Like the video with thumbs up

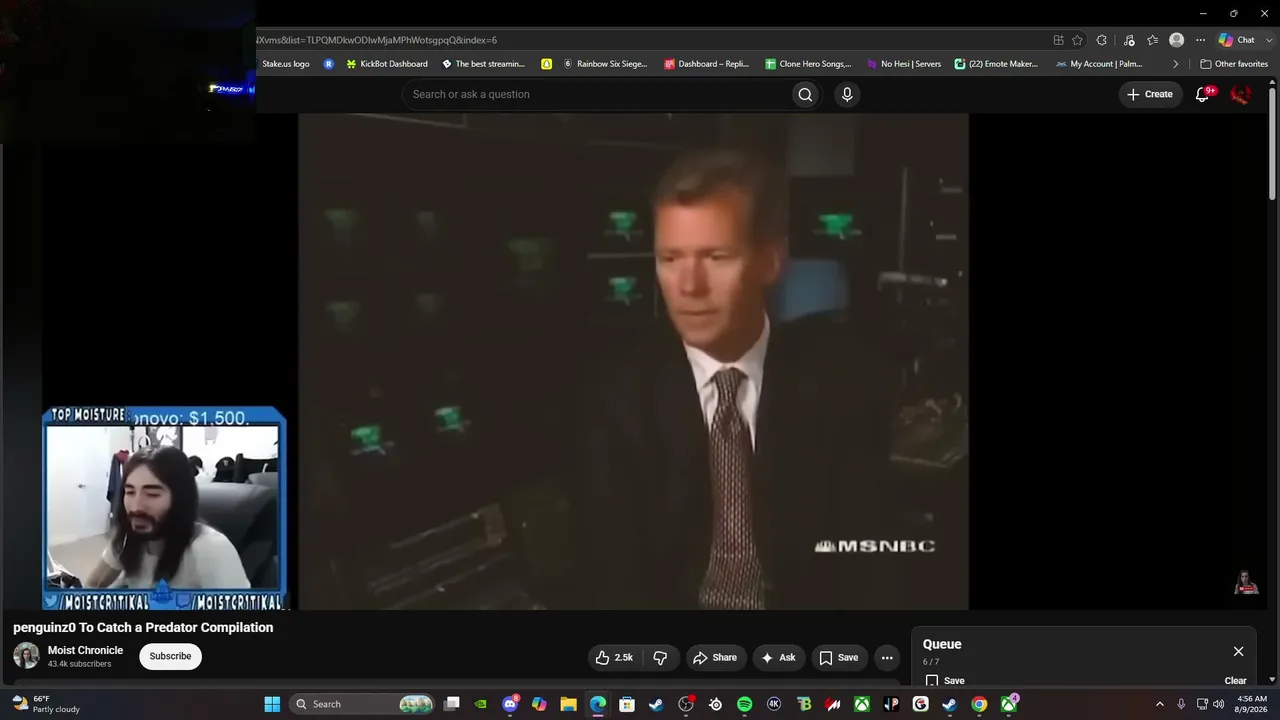614,657
